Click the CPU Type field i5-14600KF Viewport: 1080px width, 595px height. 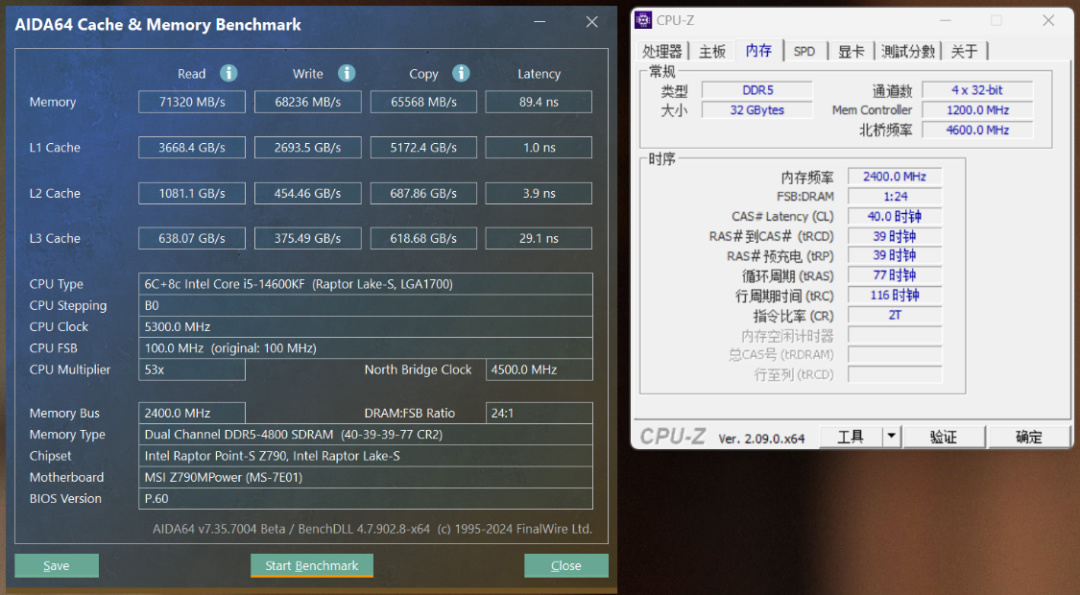[365, 284]
